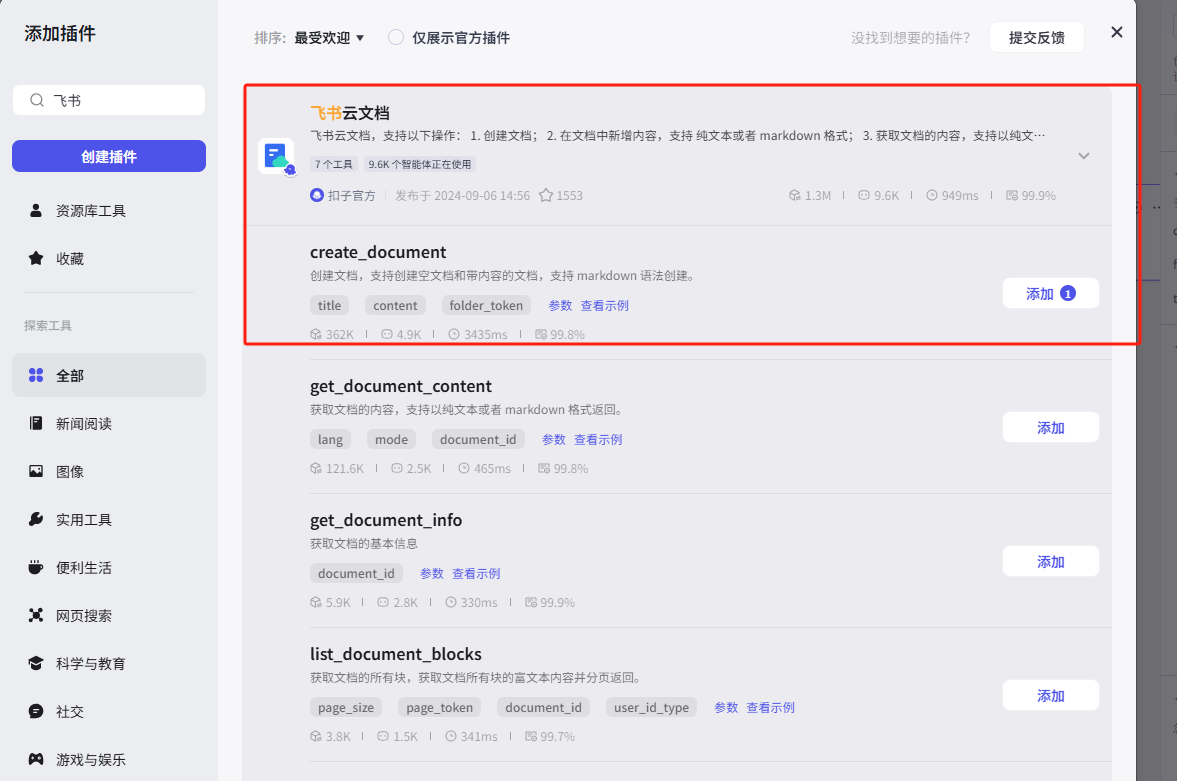
Task: Enable the 仅展示官方插件 radio option
Action: 396,38
